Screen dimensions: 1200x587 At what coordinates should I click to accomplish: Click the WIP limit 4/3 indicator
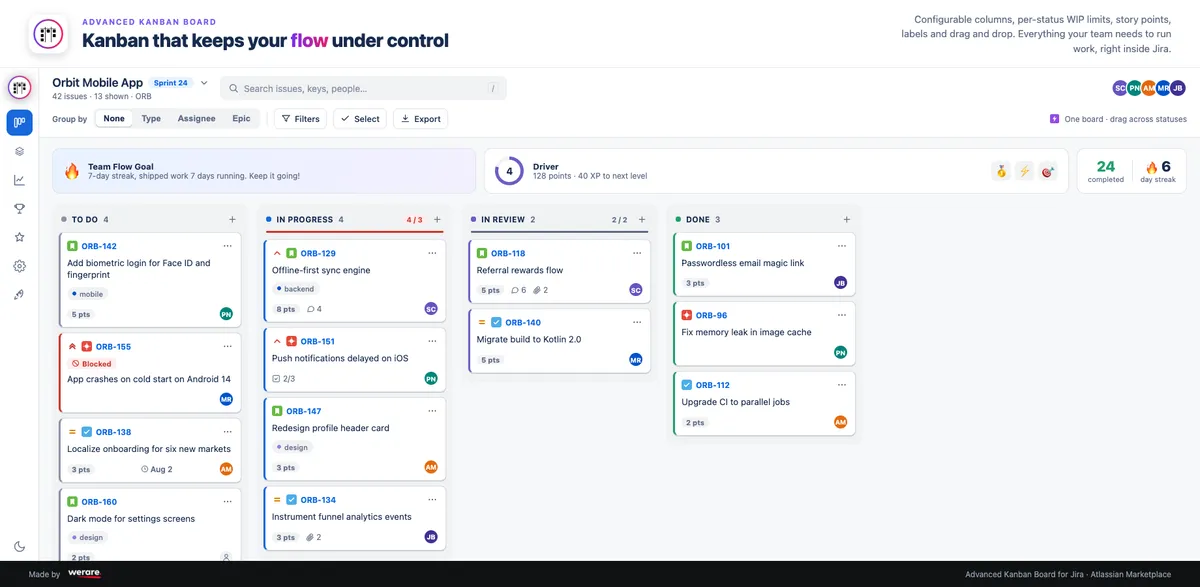(414, 220)
